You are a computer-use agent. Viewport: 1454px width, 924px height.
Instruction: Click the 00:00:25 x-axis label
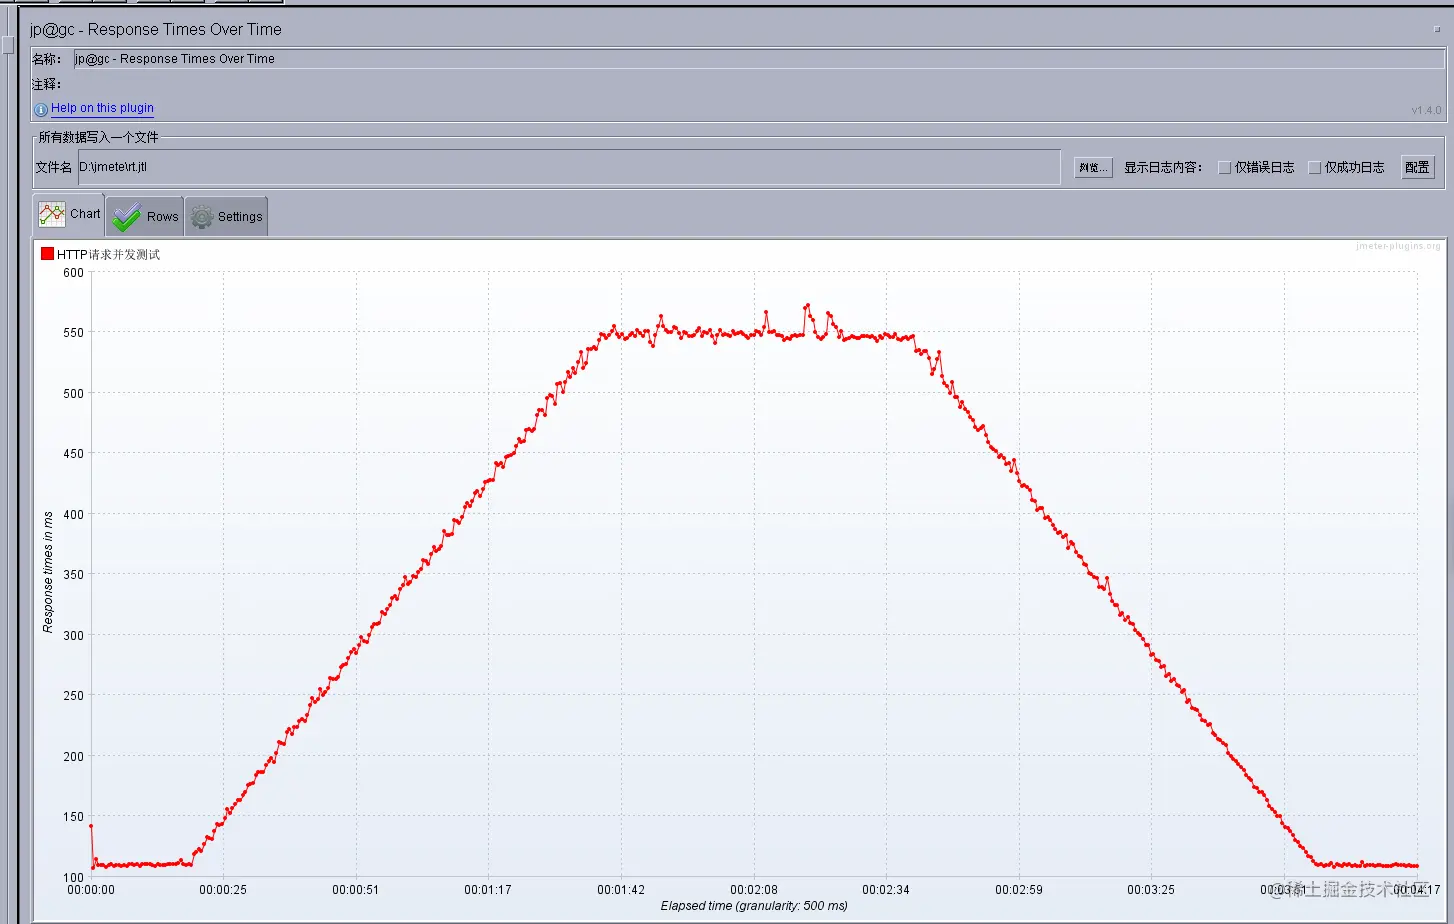pos(223,890)
